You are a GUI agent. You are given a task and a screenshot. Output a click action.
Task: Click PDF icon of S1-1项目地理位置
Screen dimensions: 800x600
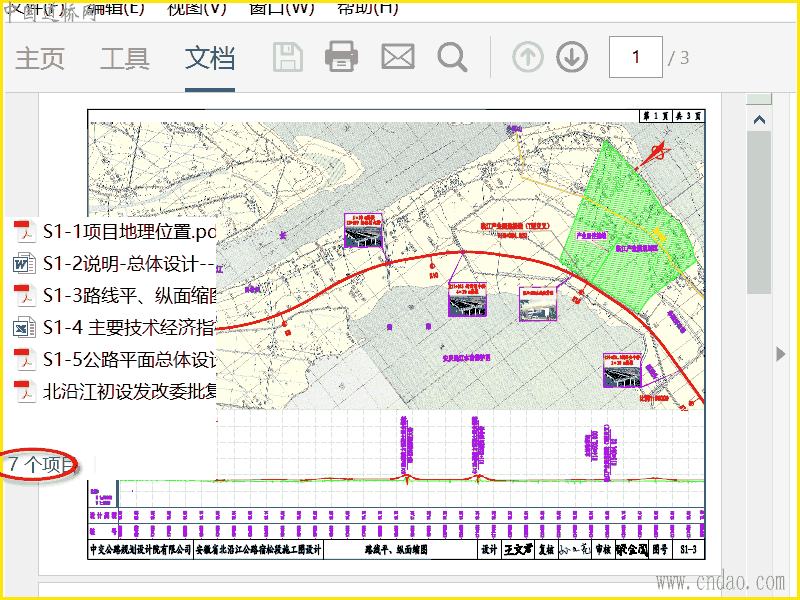[x=24, y=232]
